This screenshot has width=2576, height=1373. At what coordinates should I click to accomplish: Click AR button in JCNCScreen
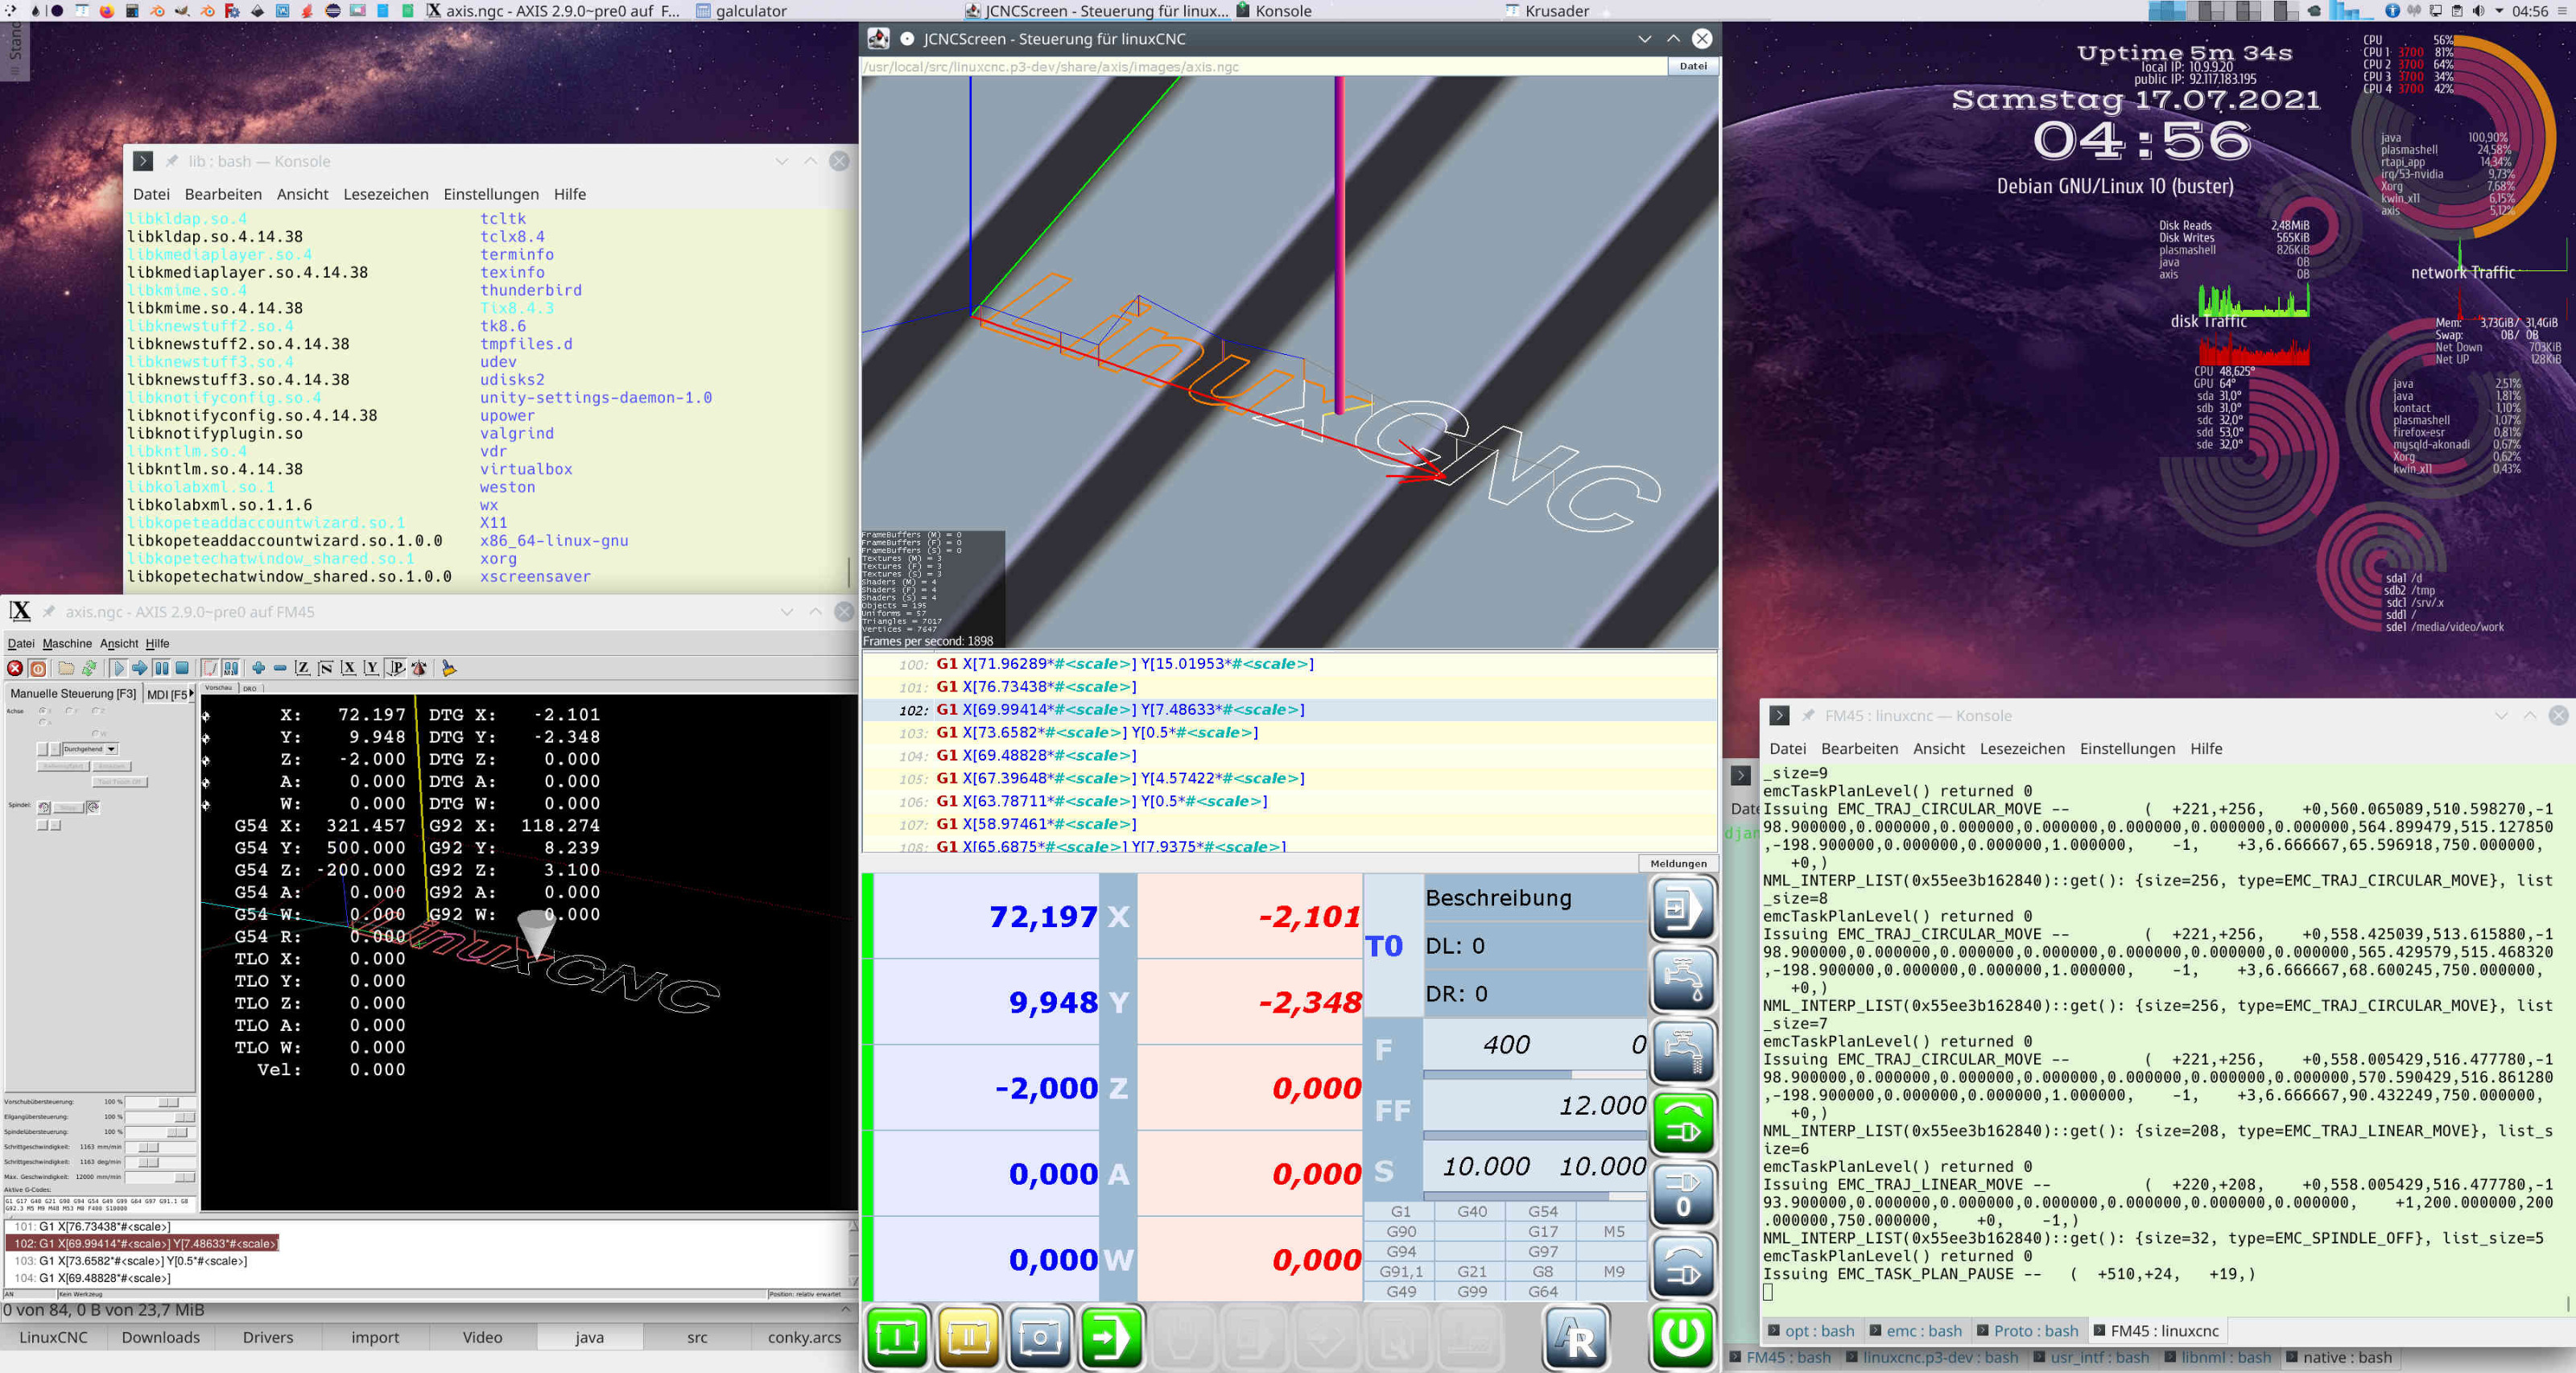(1576, 1337)
